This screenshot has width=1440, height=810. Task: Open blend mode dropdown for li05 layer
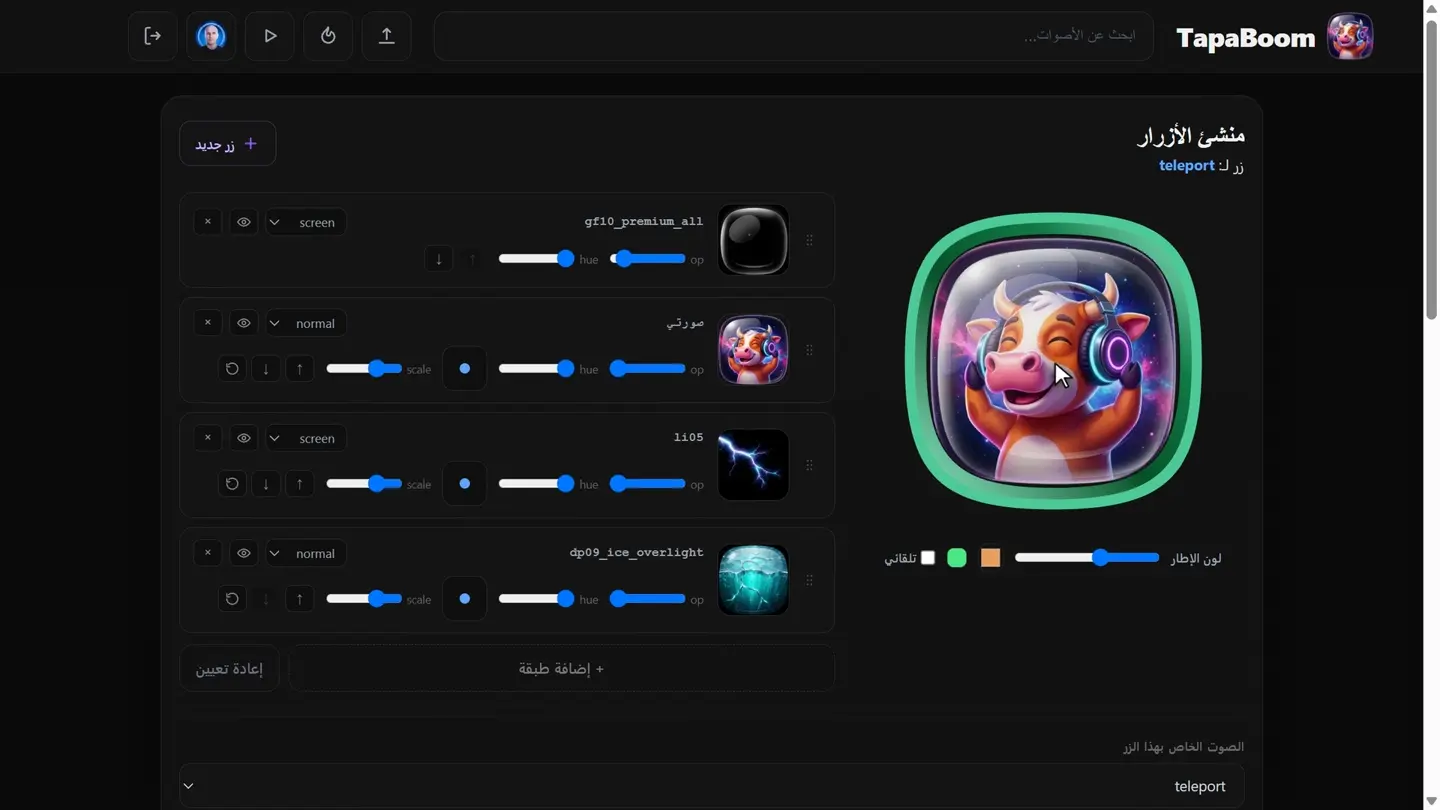tap(306, 438)
